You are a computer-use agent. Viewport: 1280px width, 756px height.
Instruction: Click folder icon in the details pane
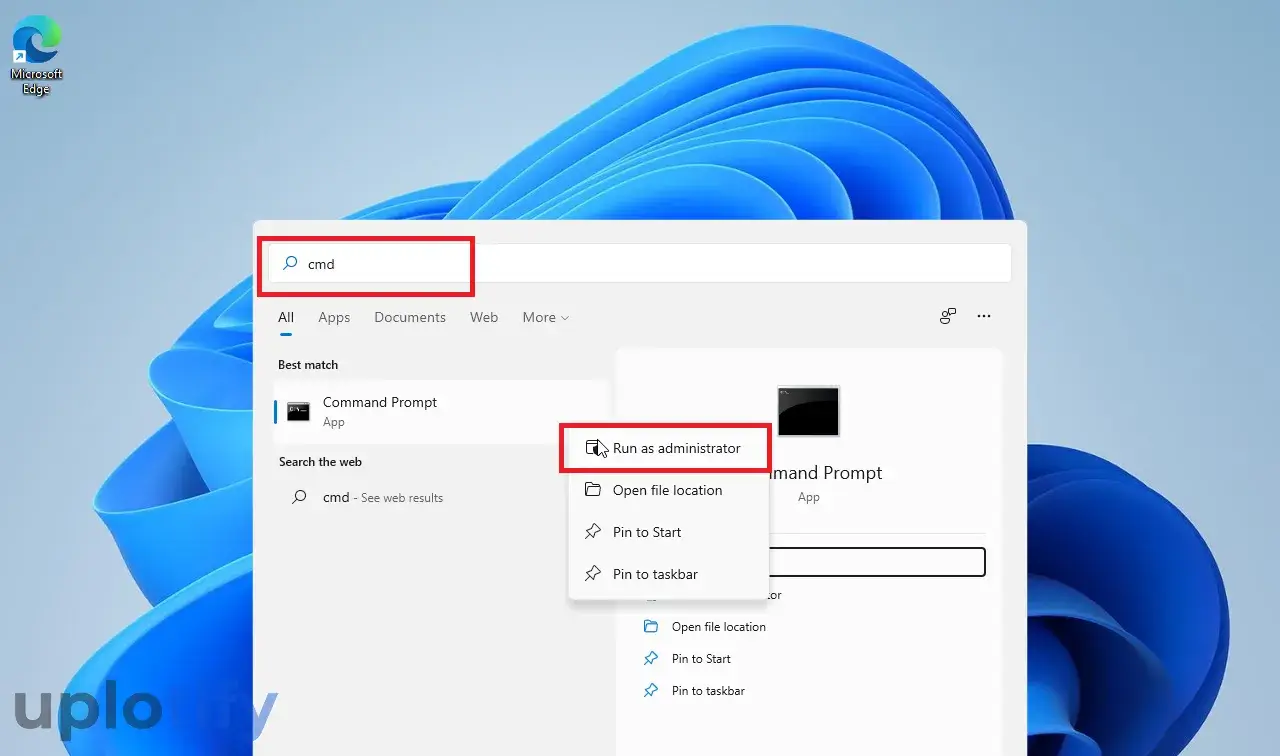click(x=651, y=627)
